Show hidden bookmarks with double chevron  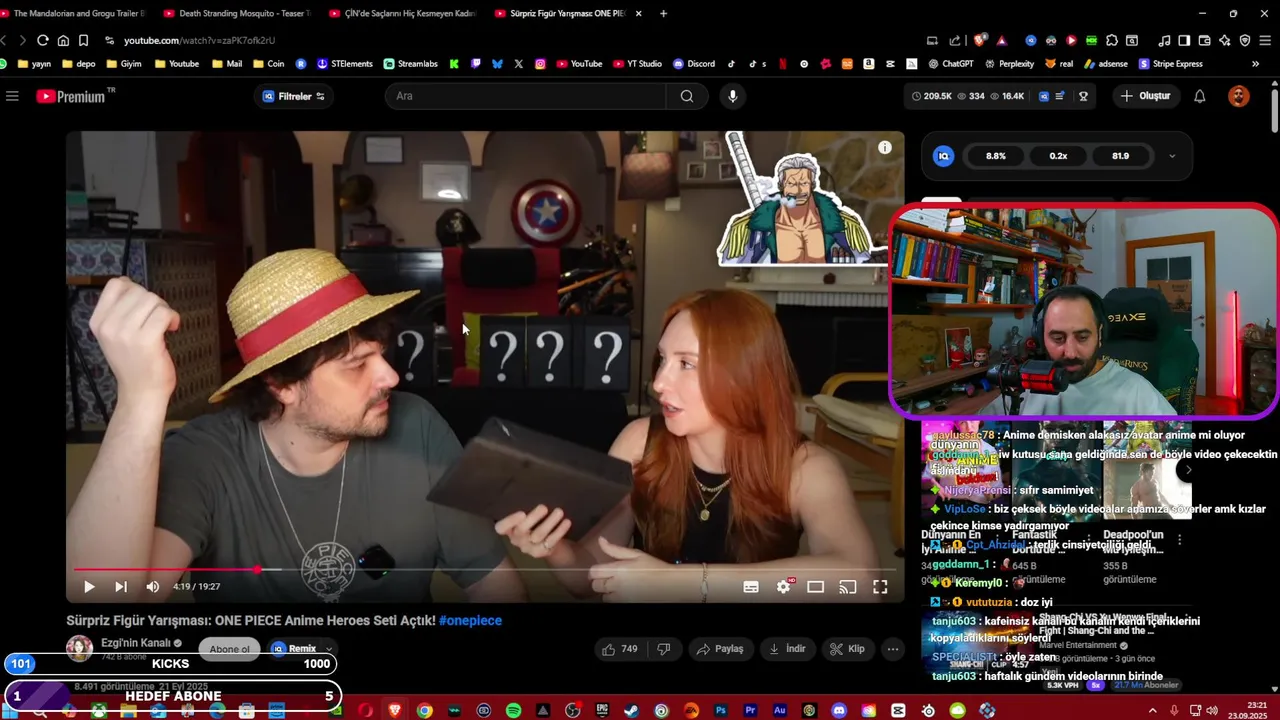pyautogui.click(x=1255, y=64)
